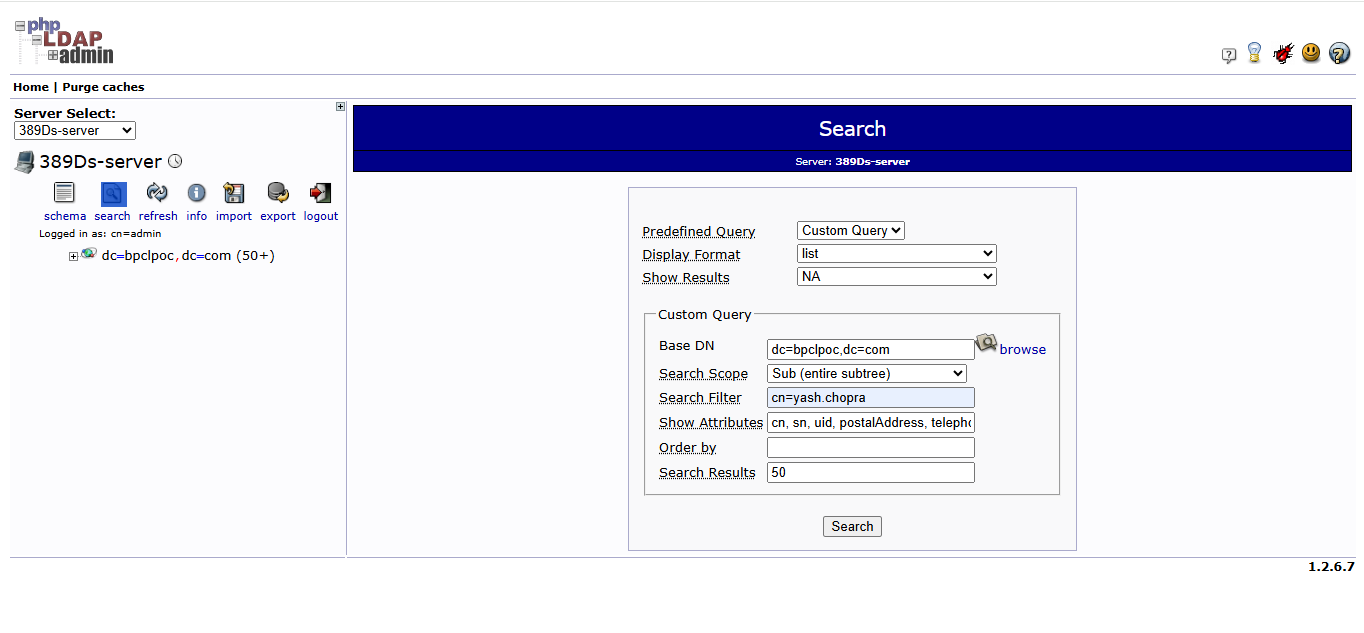The width and height of the screenshot is (1364, 633).
Task: Click the dc=bpclpoc tree entry icon
Action: coord(89,254)
